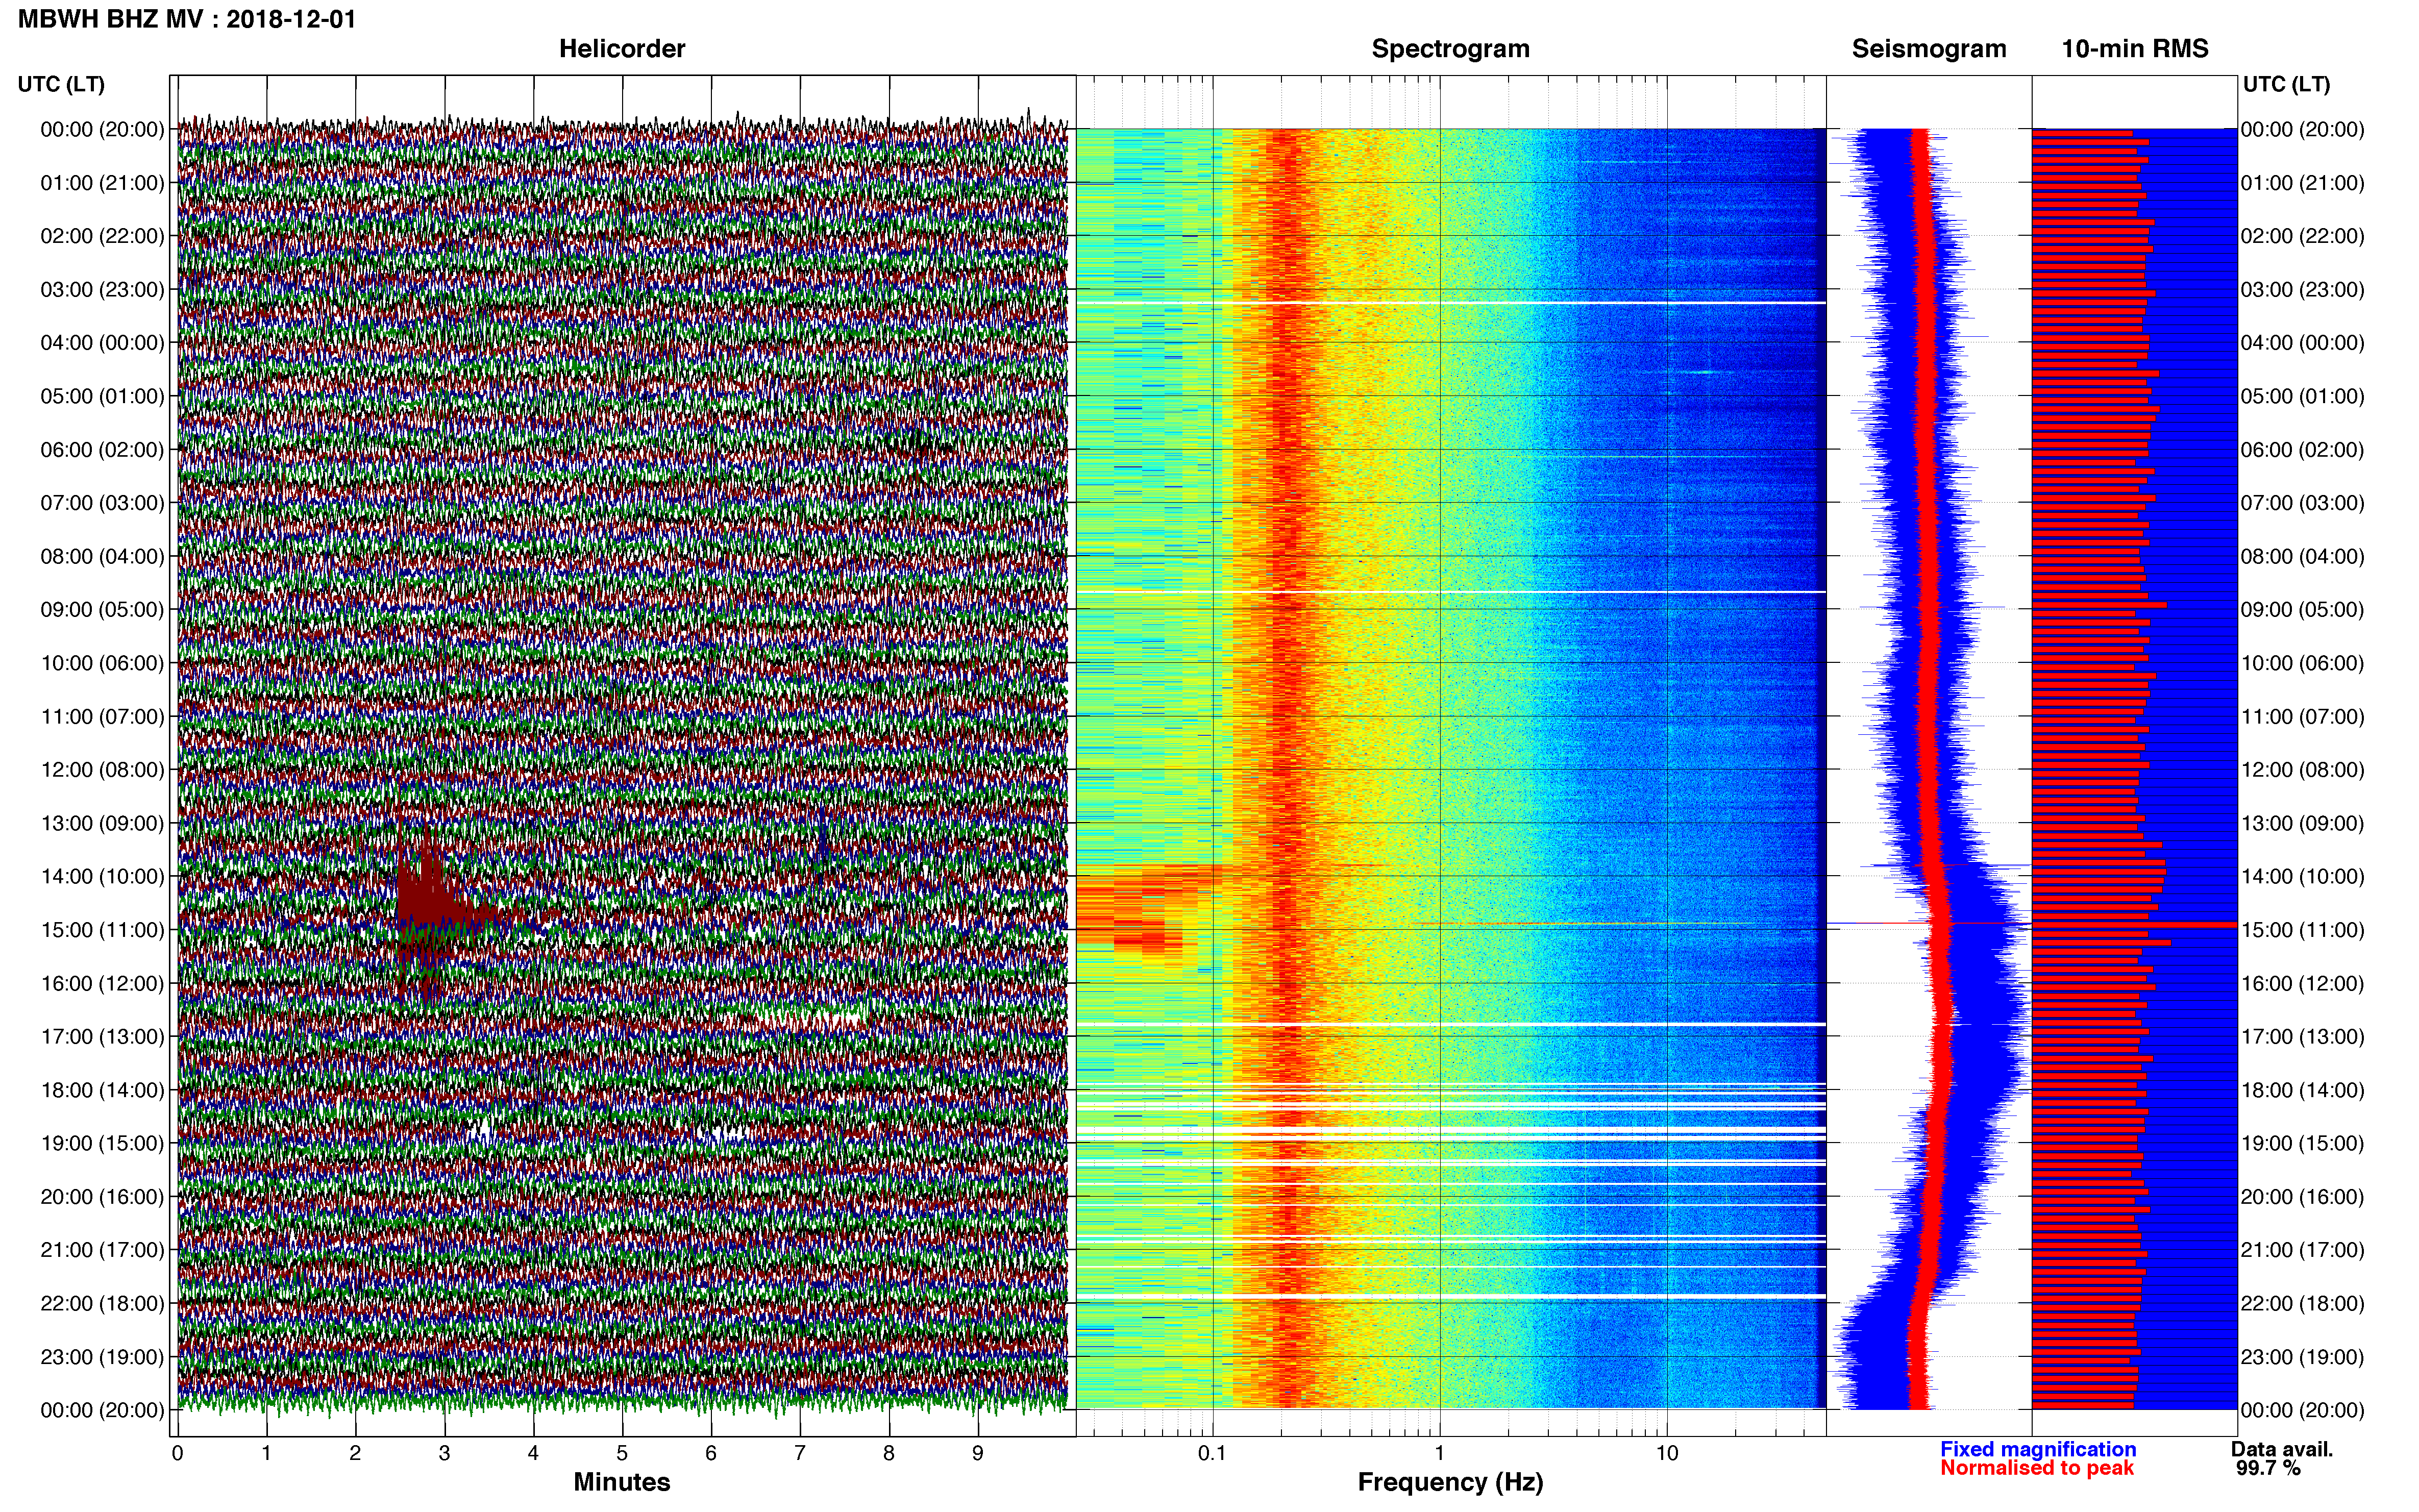The height and width of the screenshot is (1512, 2419).
Task: Click the 'Fixed magnification' legend text
Action: tap(2038, 1449)
